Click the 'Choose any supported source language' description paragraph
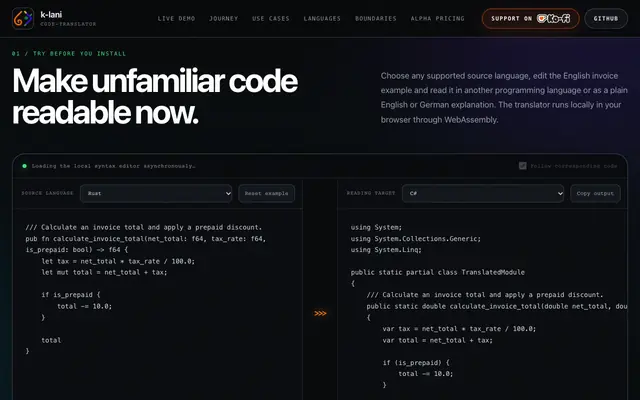Image resolution: width=640 pixels, height=400 pixels. coord(504,98)
